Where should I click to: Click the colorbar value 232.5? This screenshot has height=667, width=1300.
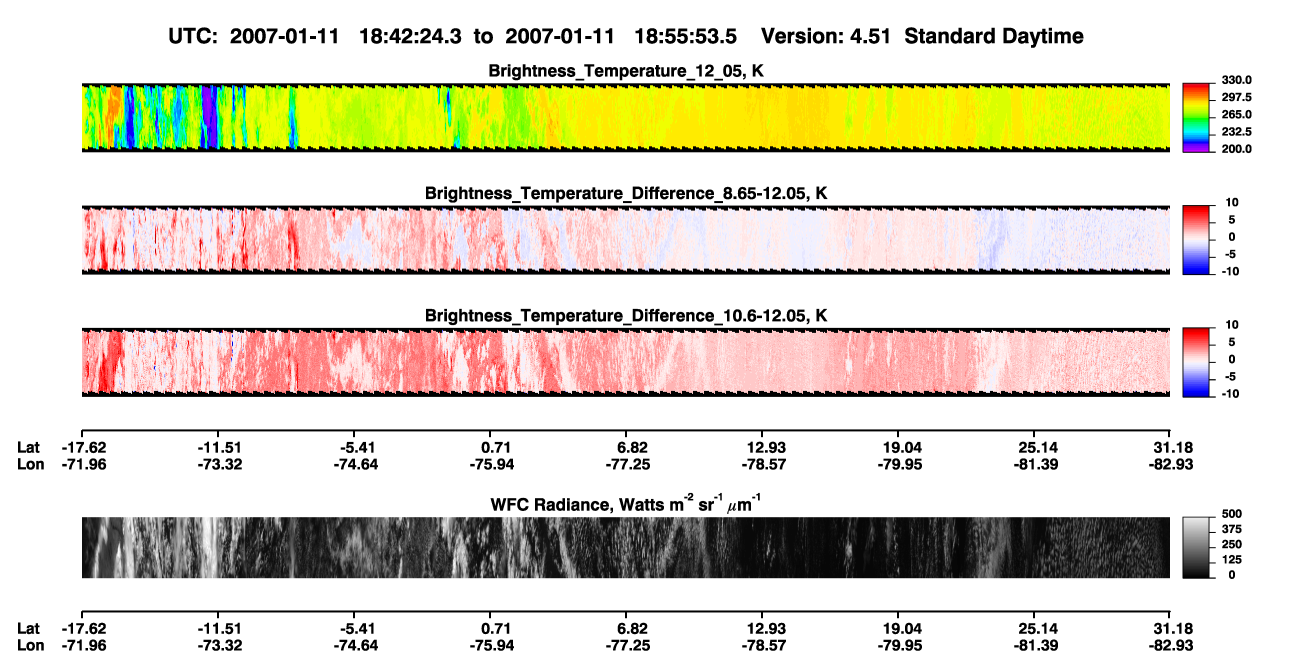click(1236, 131)
